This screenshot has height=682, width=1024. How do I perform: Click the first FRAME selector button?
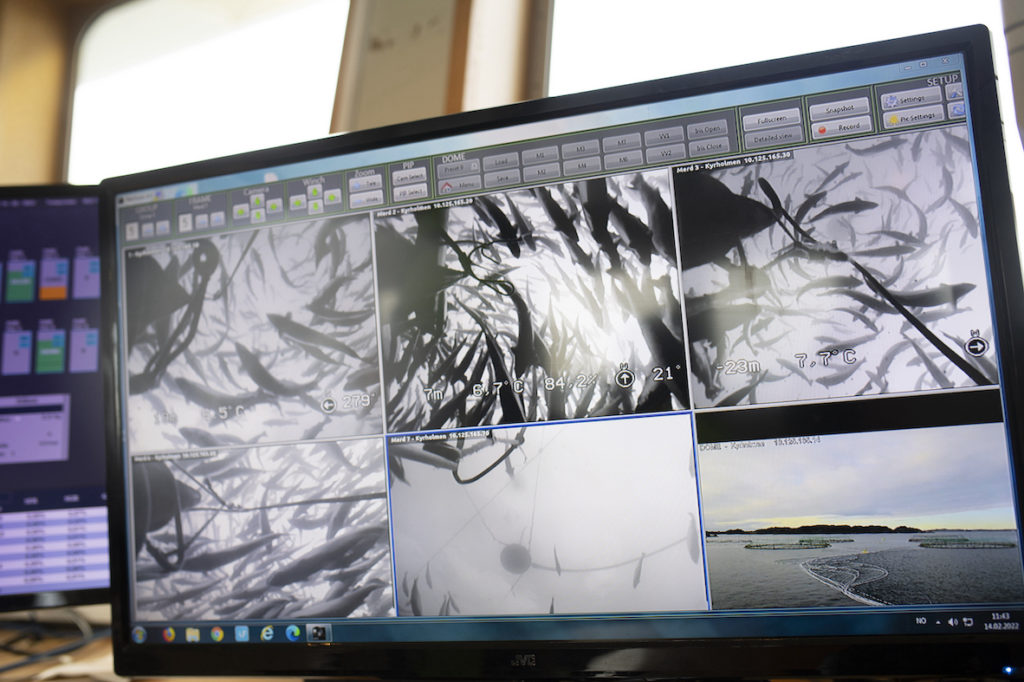(x=185, y=223)
